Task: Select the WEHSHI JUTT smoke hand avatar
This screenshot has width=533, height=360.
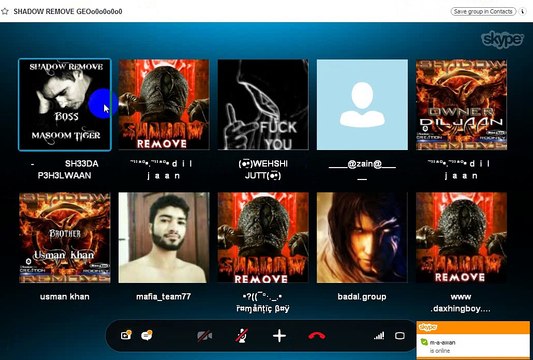Action: point(263,105)
